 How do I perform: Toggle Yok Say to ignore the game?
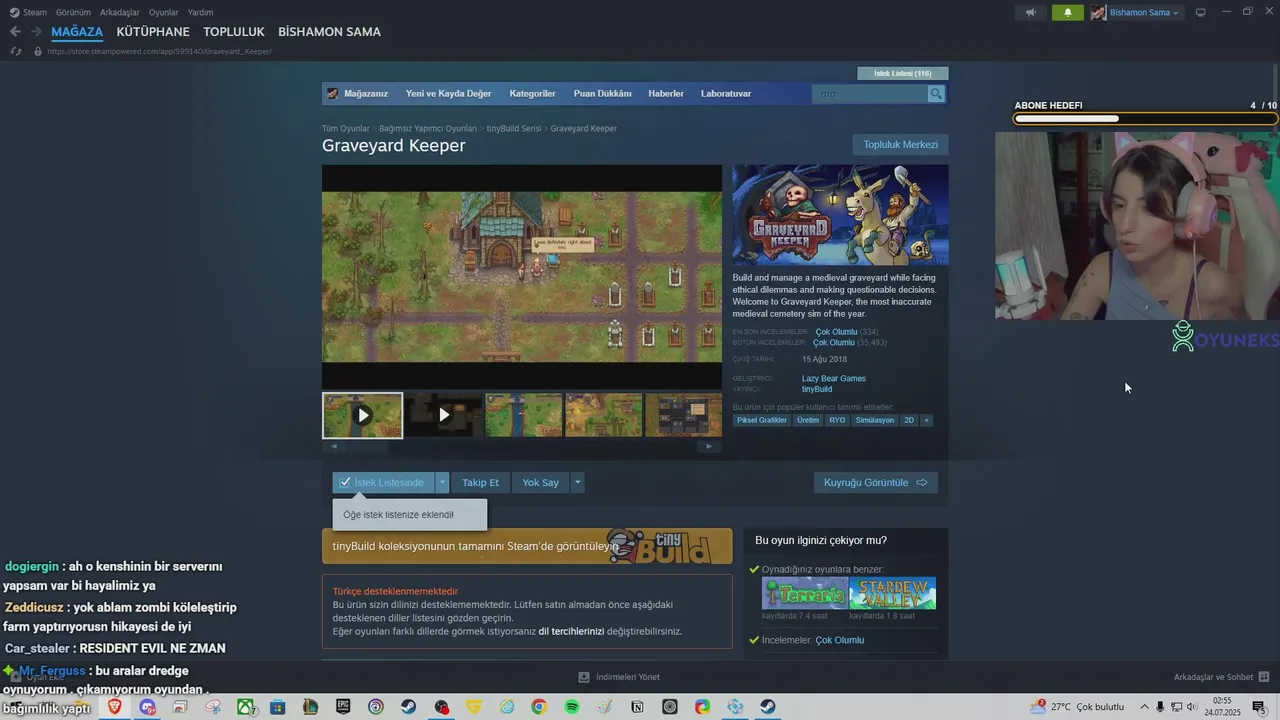(540, 482)
